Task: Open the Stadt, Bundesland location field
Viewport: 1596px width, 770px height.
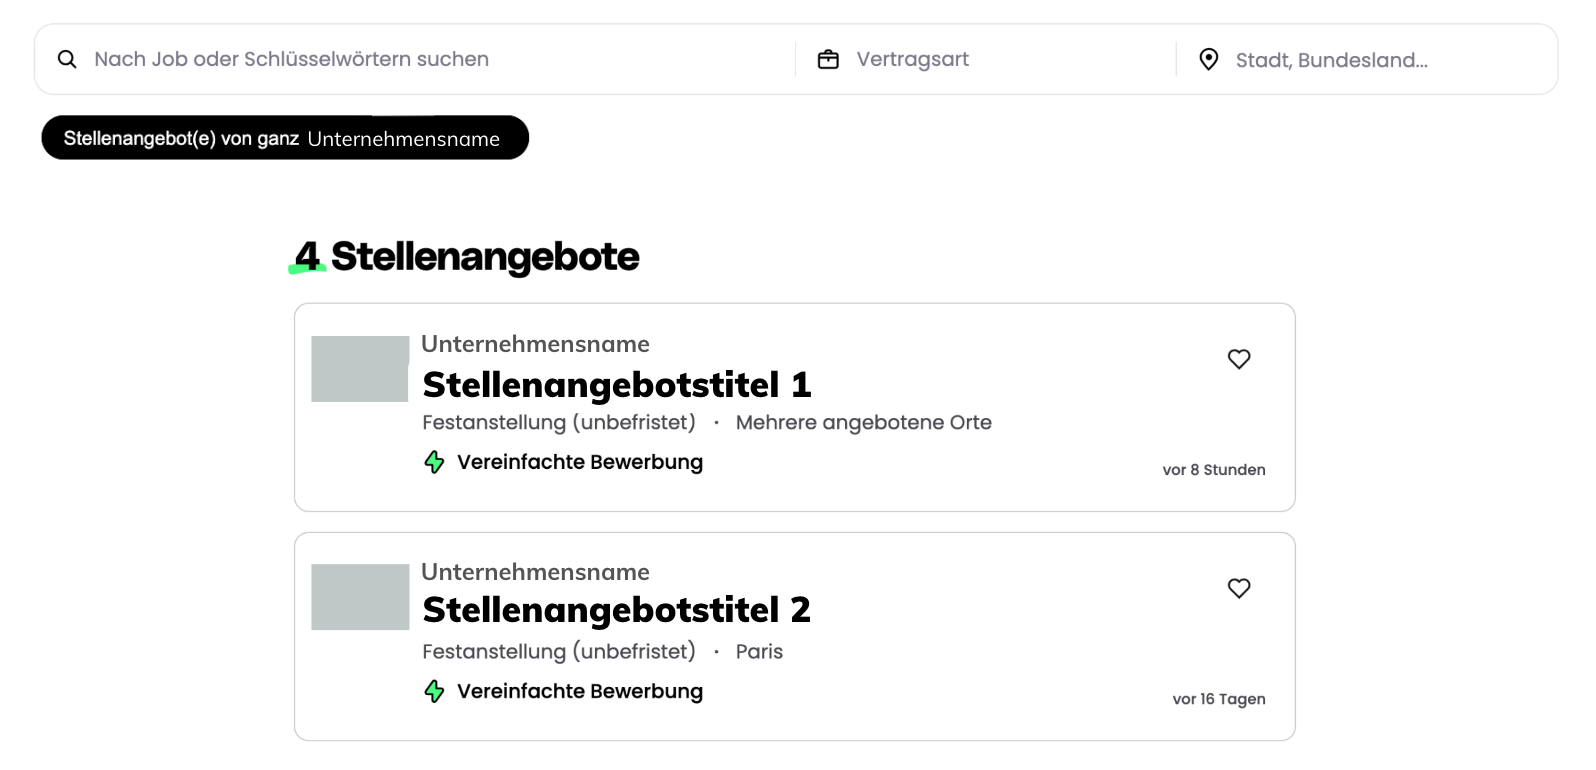Action: tap(1331, 60)
